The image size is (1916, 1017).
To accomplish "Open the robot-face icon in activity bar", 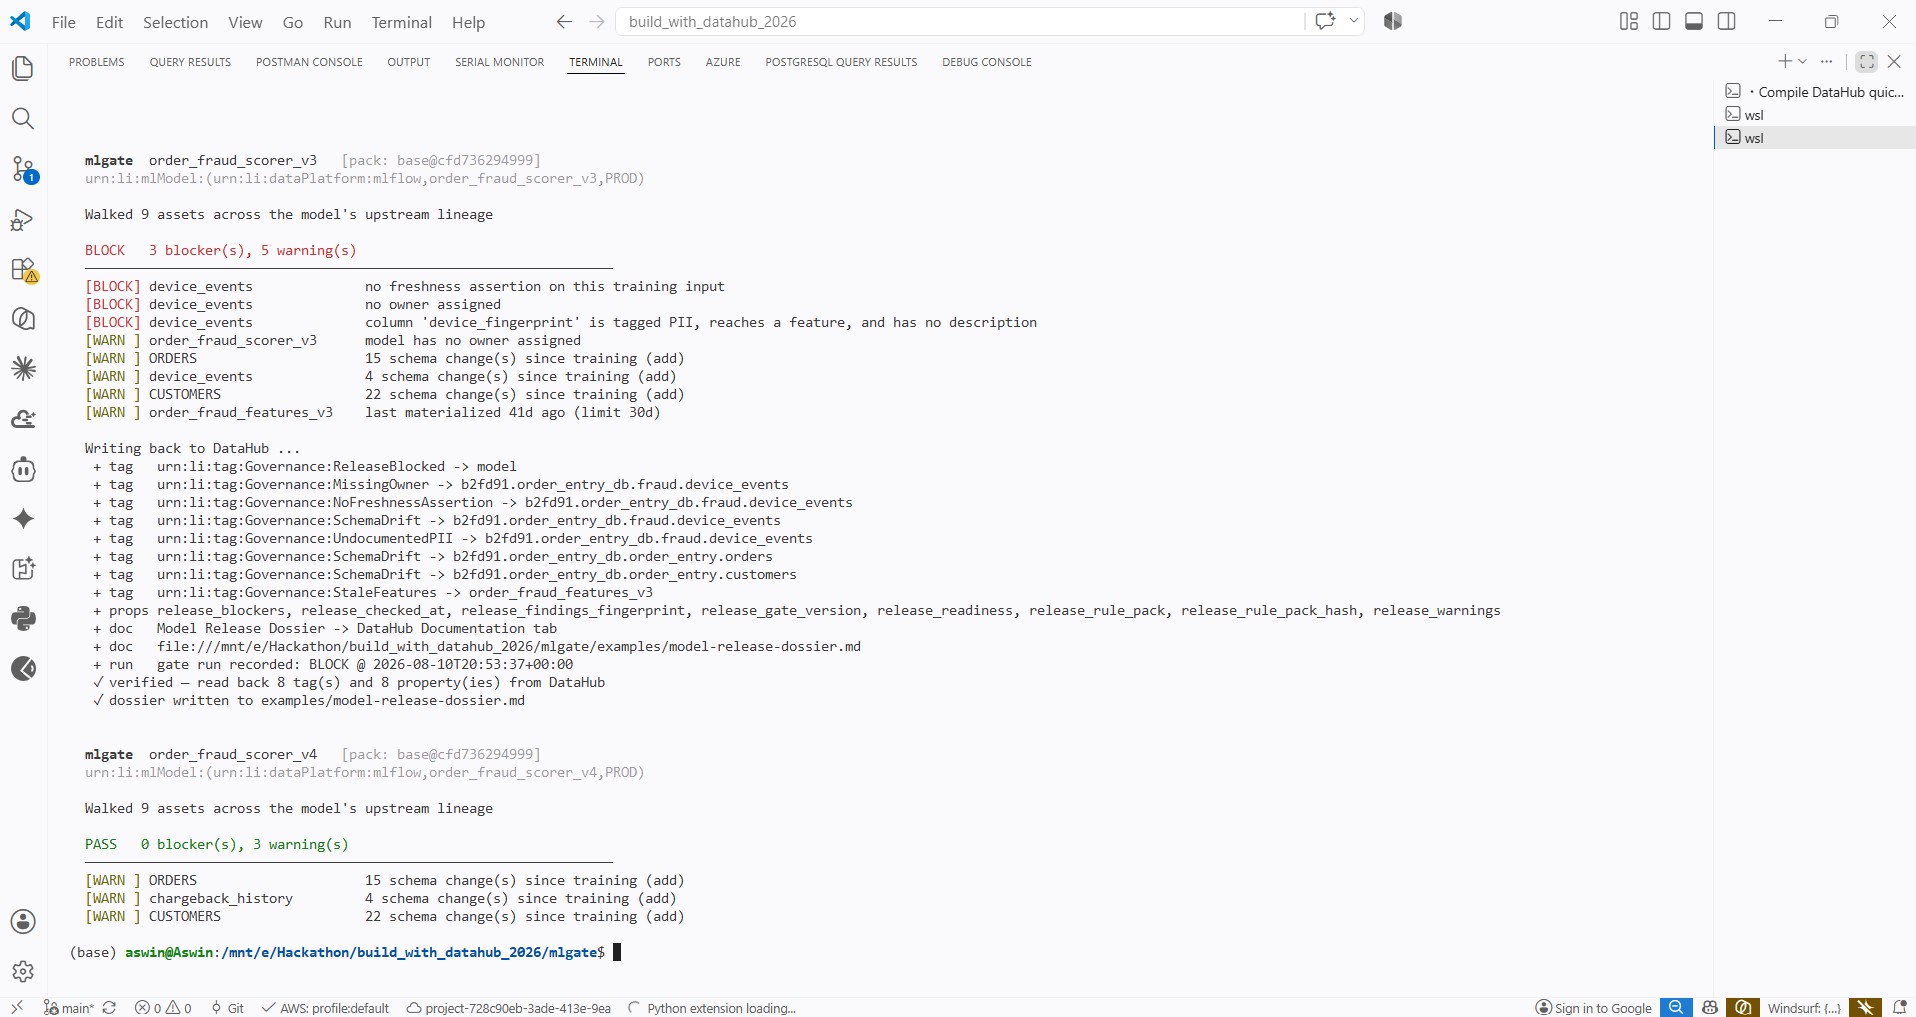I will 23,469.
